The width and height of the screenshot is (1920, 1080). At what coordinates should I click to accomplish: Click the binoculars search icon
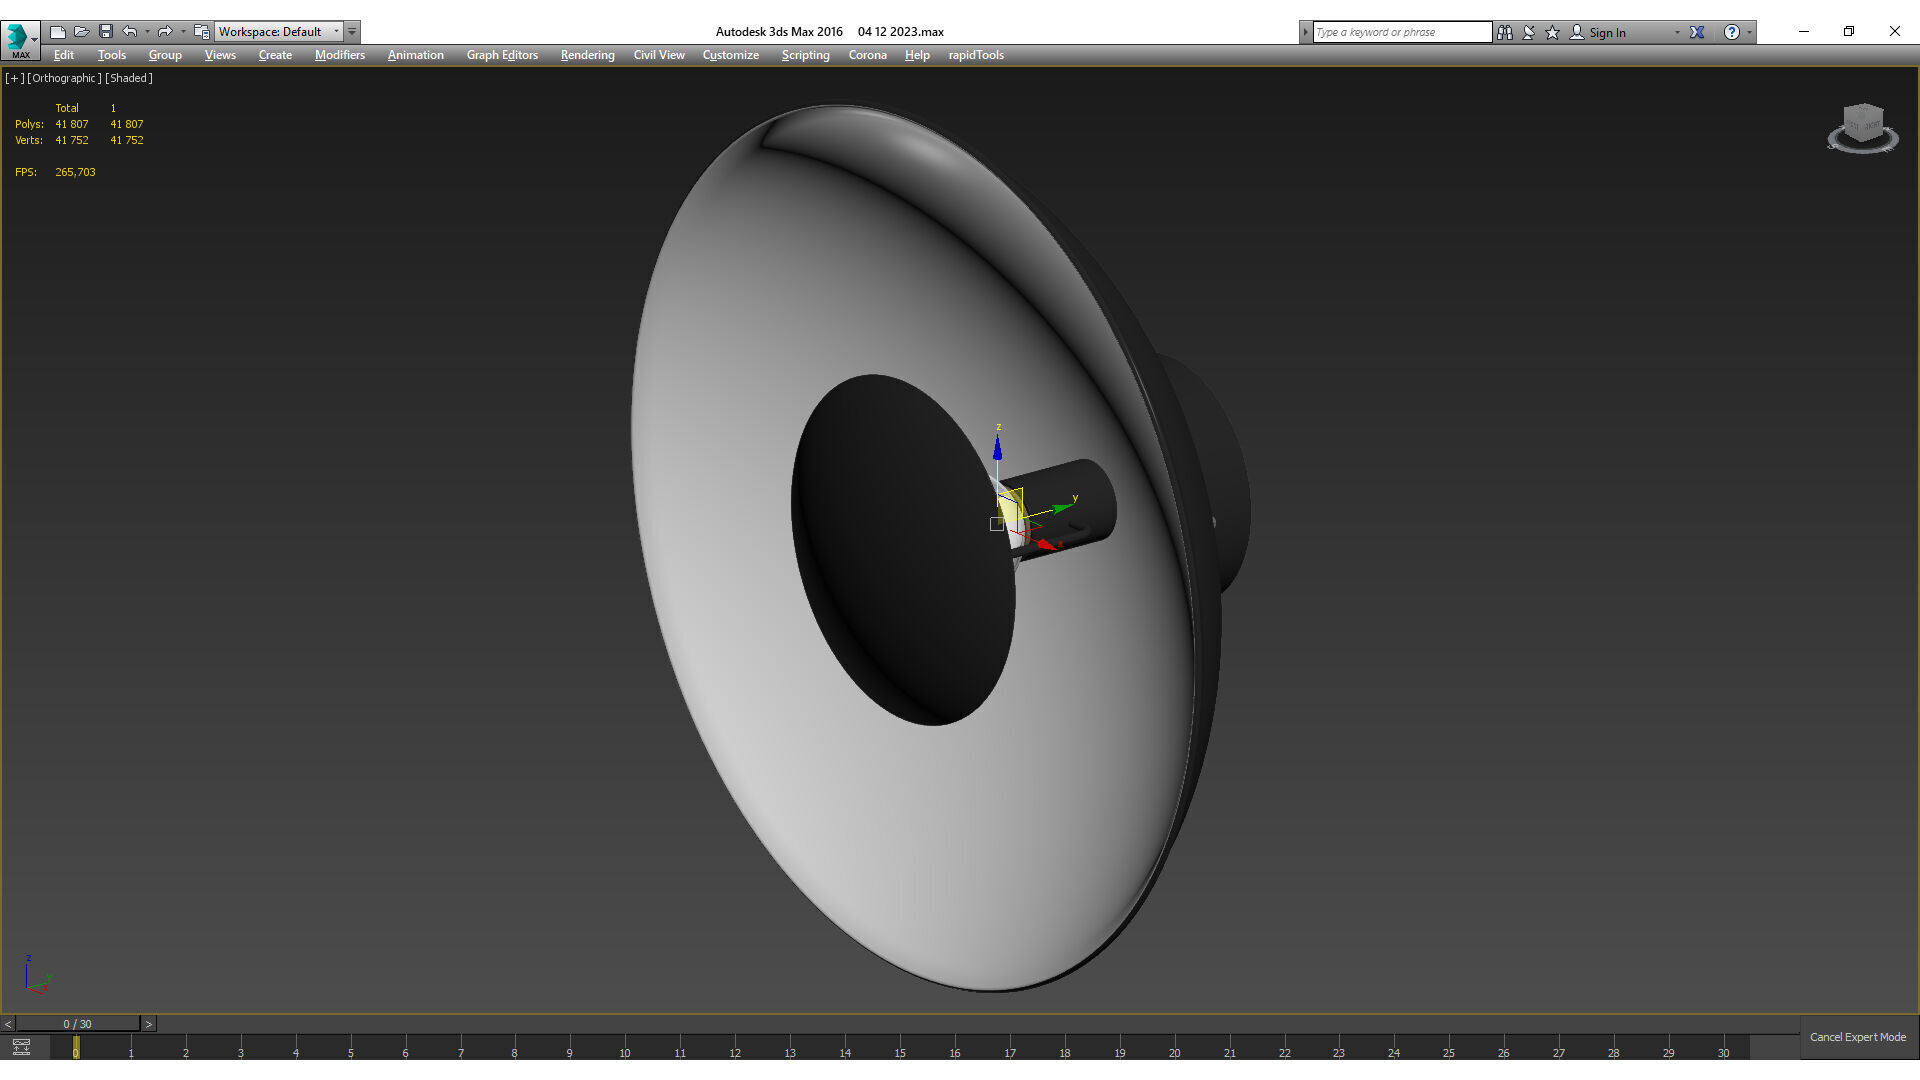[x=1505, y=32]
